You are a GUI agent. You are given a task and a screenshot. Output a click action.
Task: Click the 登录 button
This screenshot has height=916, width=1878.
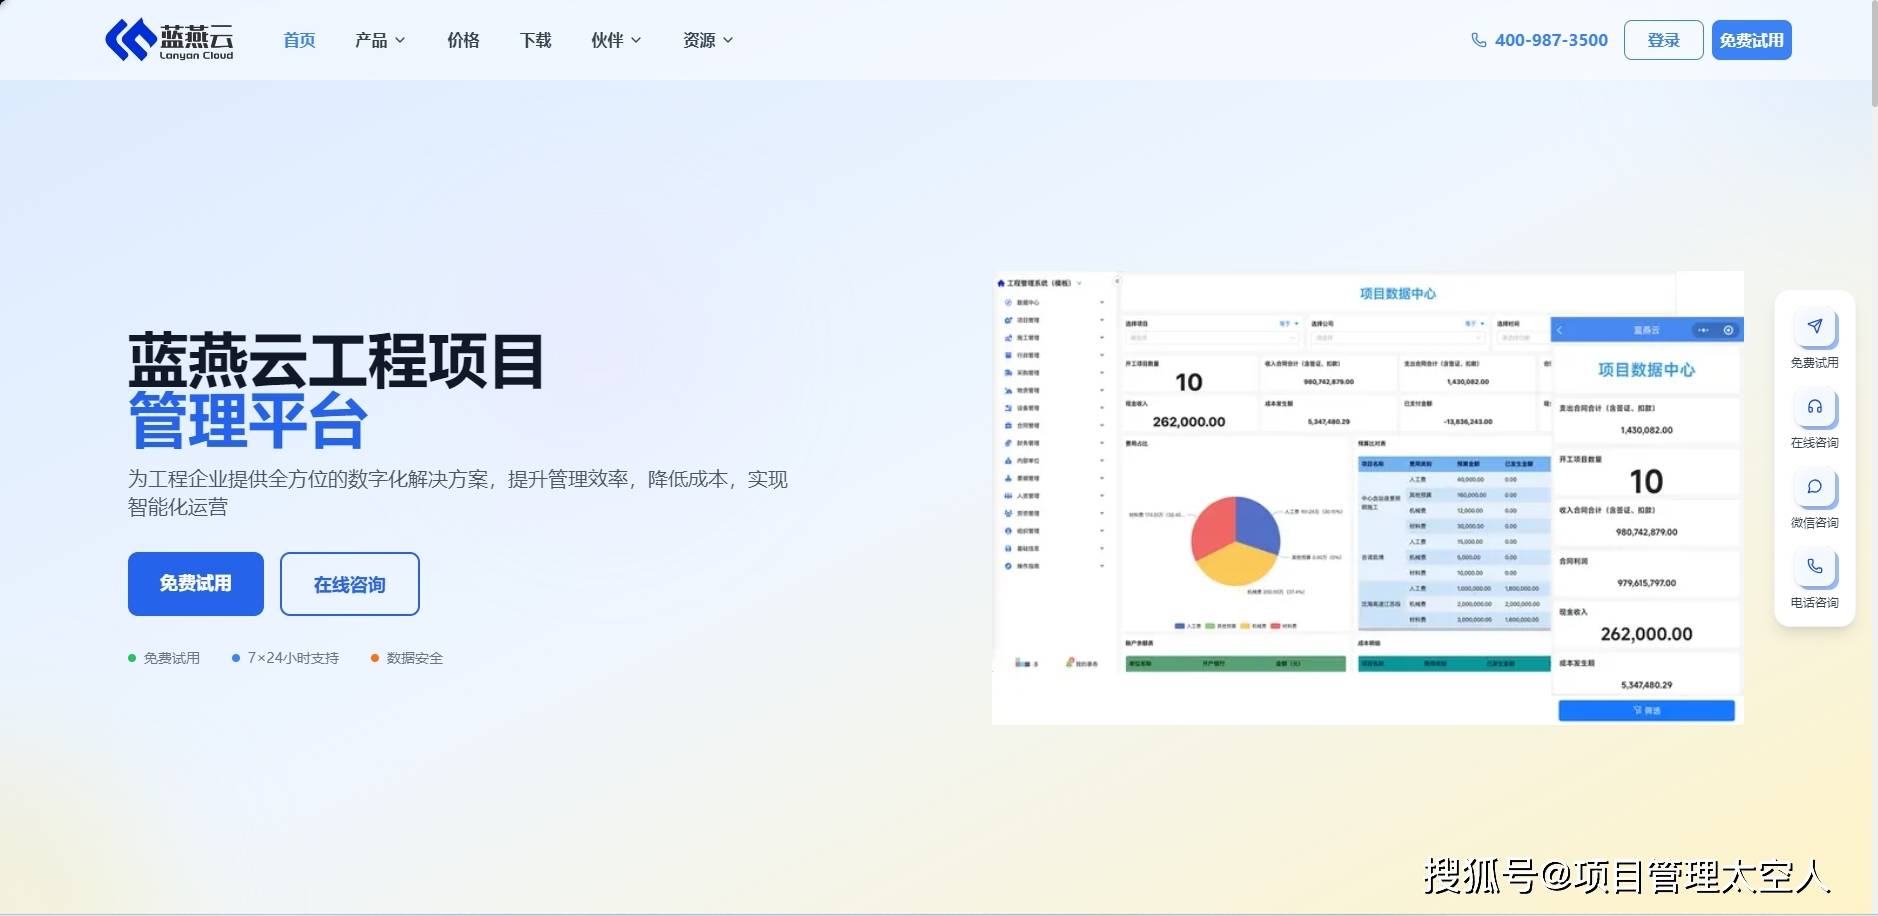tap(1663, 40)
